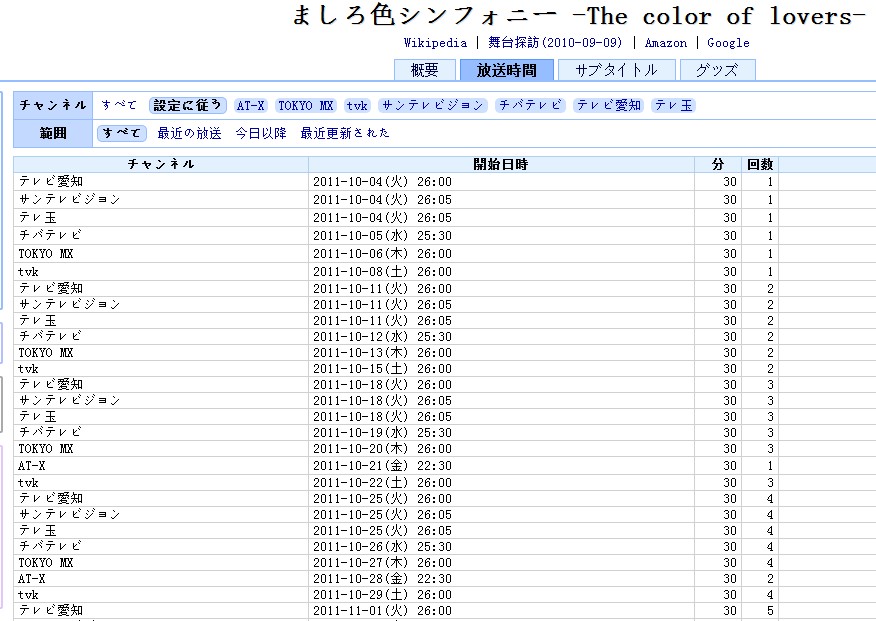Click the date 2011-10-13(木) 26:00
The width and height of the screenshot is (876, 621).
pos(382,353)
